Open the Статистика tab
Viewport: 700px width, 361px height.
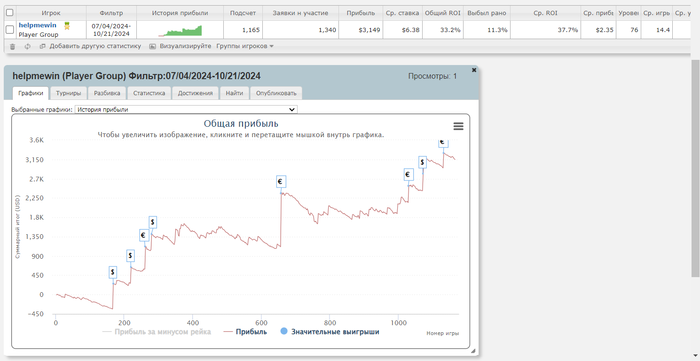point(149,93)
